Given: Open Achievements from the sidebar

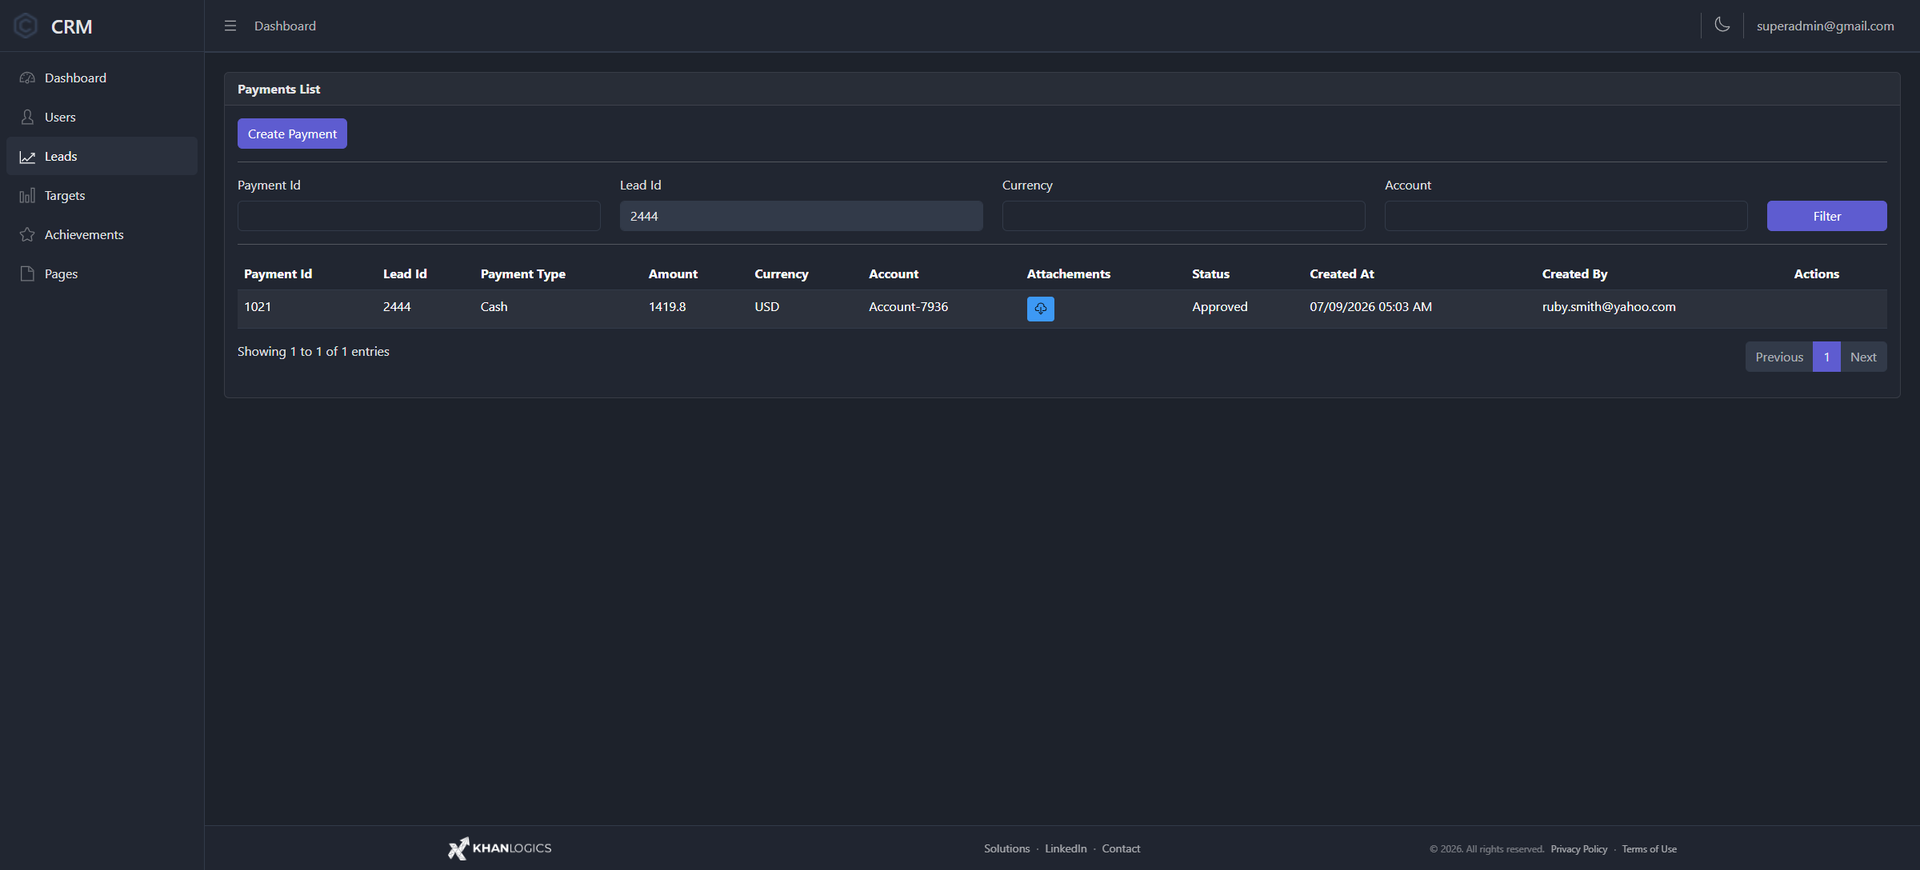Looking at the screenshot, I should (102, 235).
